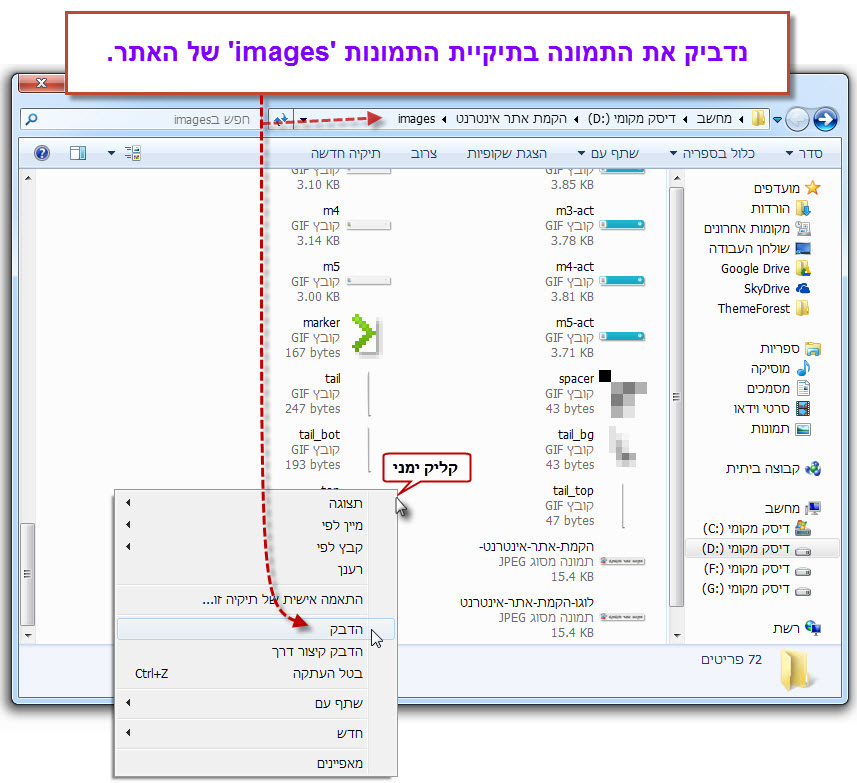
Task: Open 'חדש' new submenu
Action: tap(256, 733)
